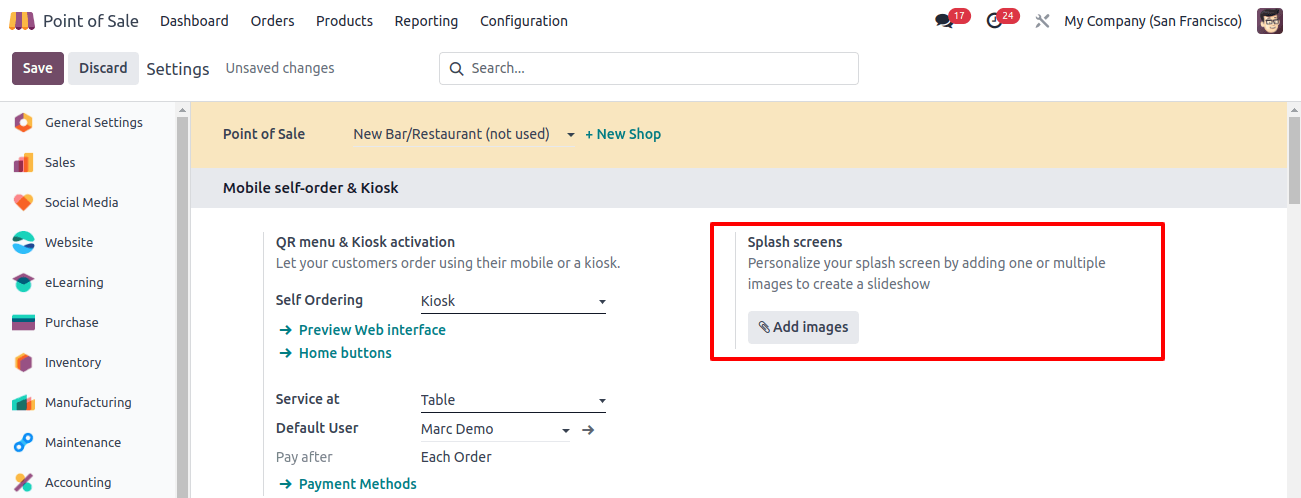The image size is (1301, 498).
Task: Click the Purchase card icon
Action: pos(23,322)
